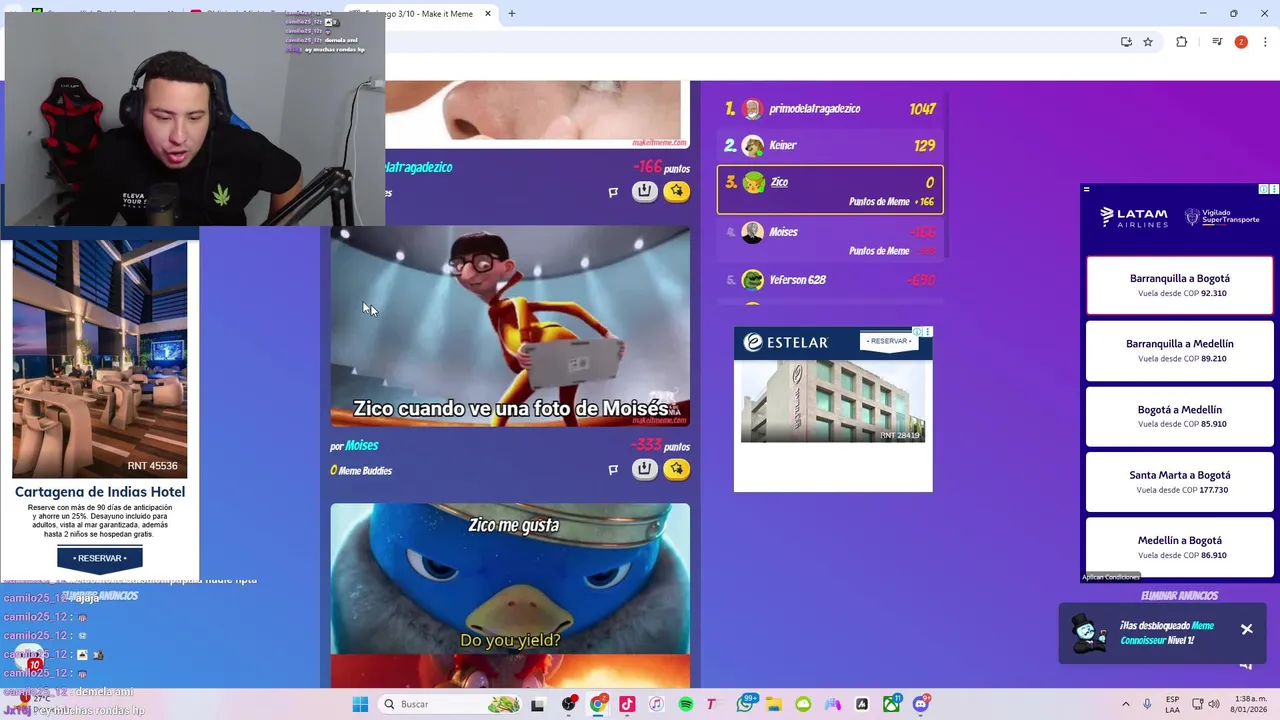Click Zico's name in the leaderboard
Screen dimensions: 1280x720
point(780,182)
